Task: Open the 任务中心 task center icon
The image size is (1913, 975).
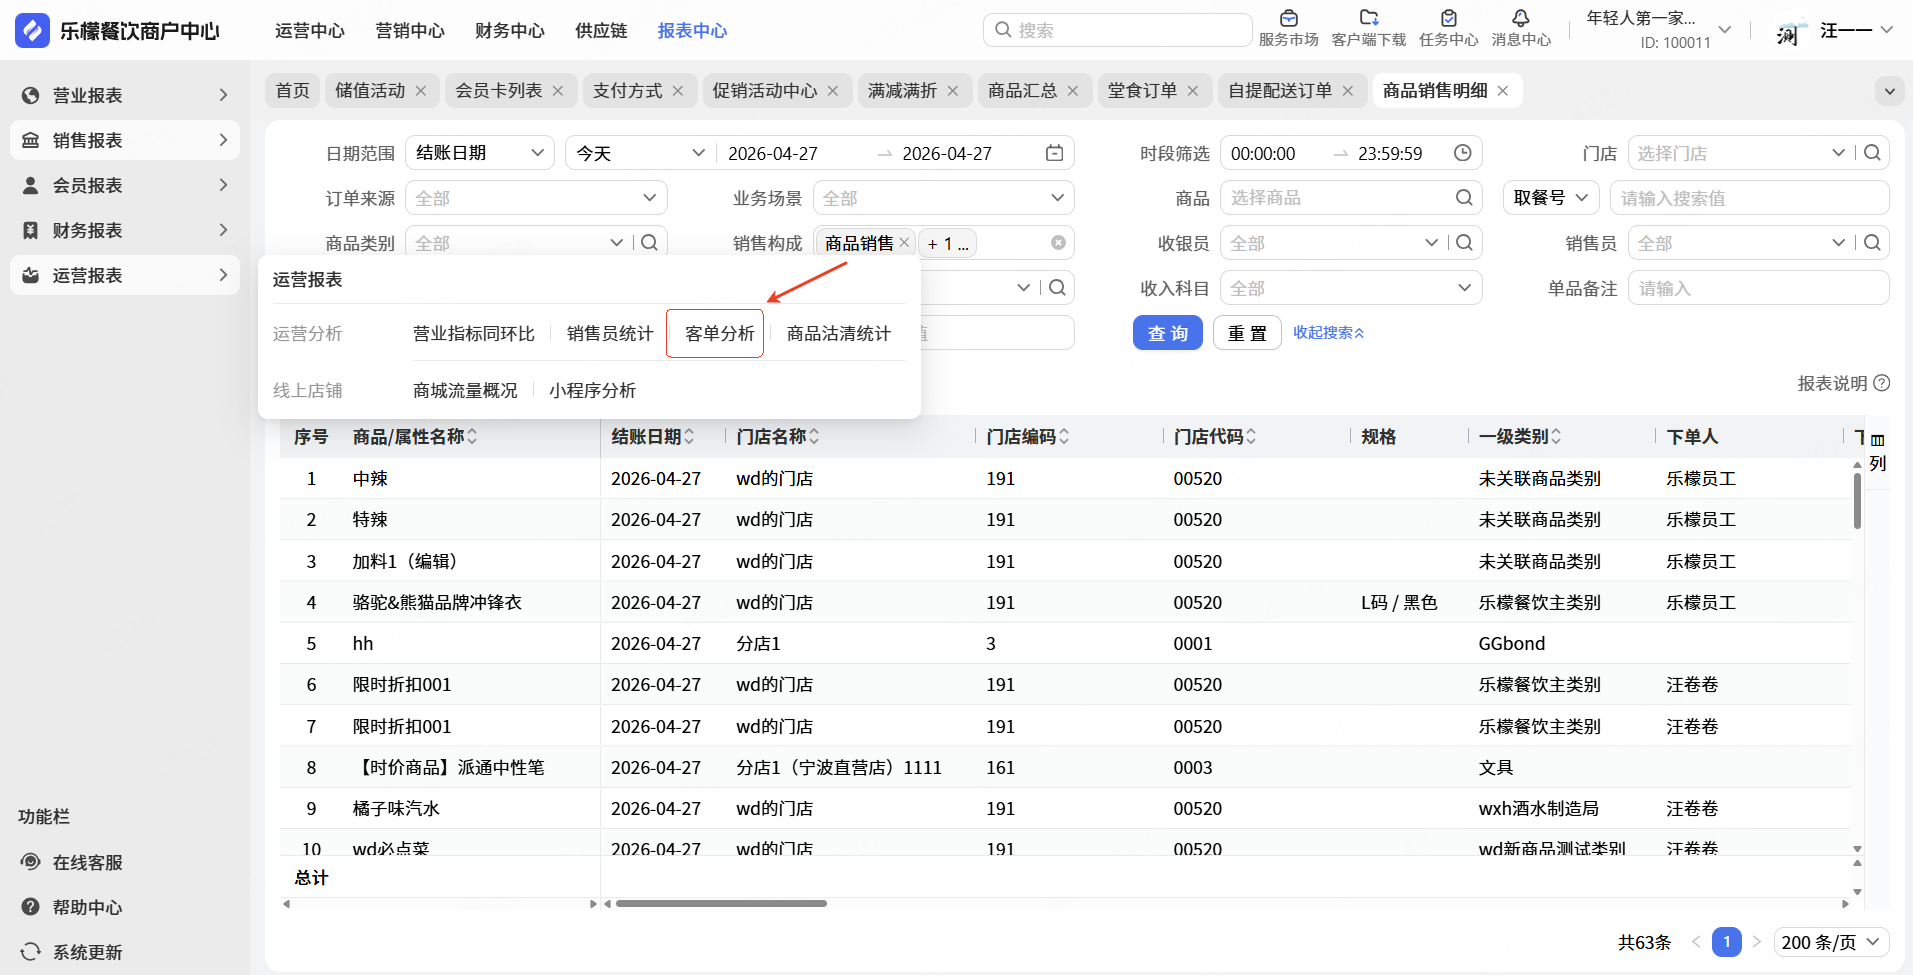Action: [x=1448, y=18]
